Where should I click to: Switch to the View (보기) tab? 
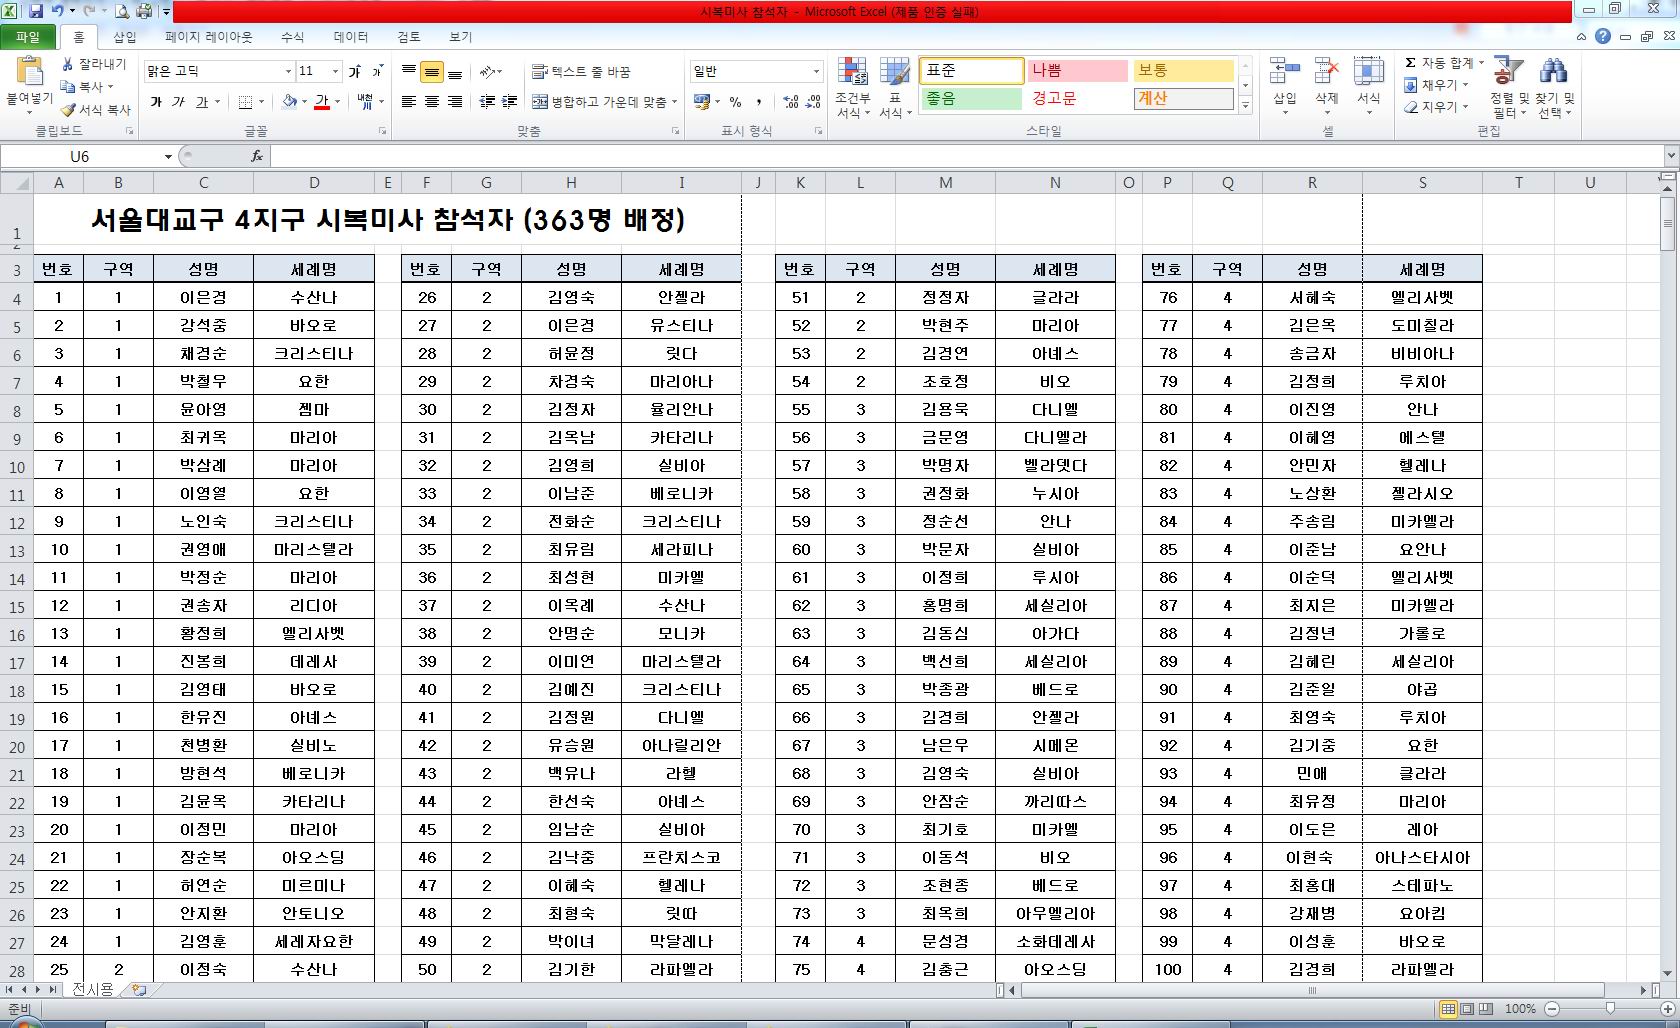461,37
